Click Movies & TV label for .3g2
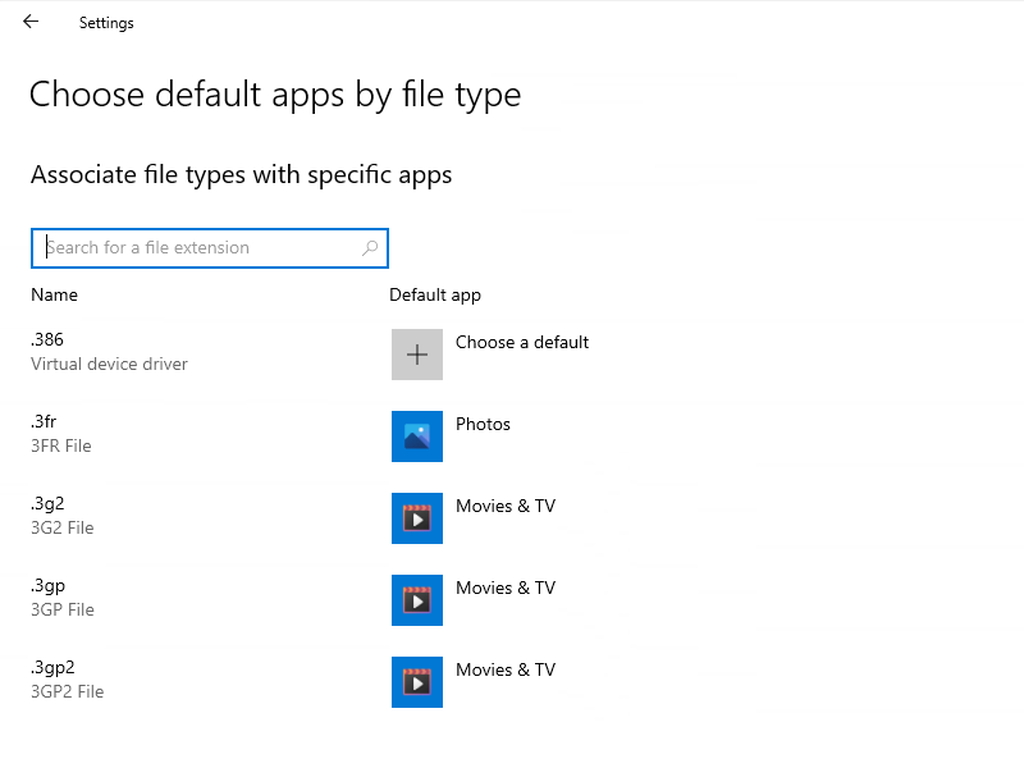 pos(505,506)
